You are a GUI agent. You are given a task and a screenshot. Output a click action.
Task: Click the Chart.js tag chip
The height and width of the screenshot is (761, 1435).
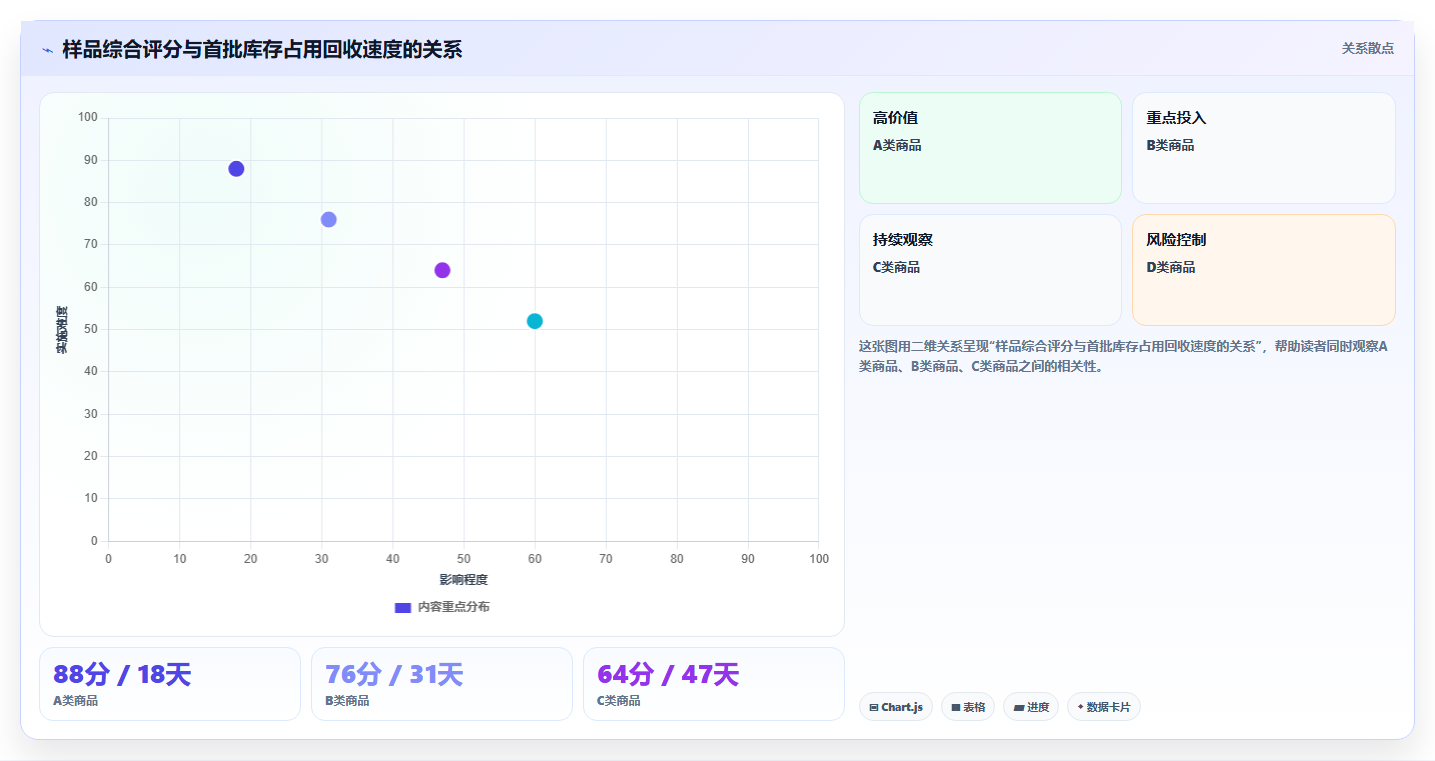click(896, 707)
